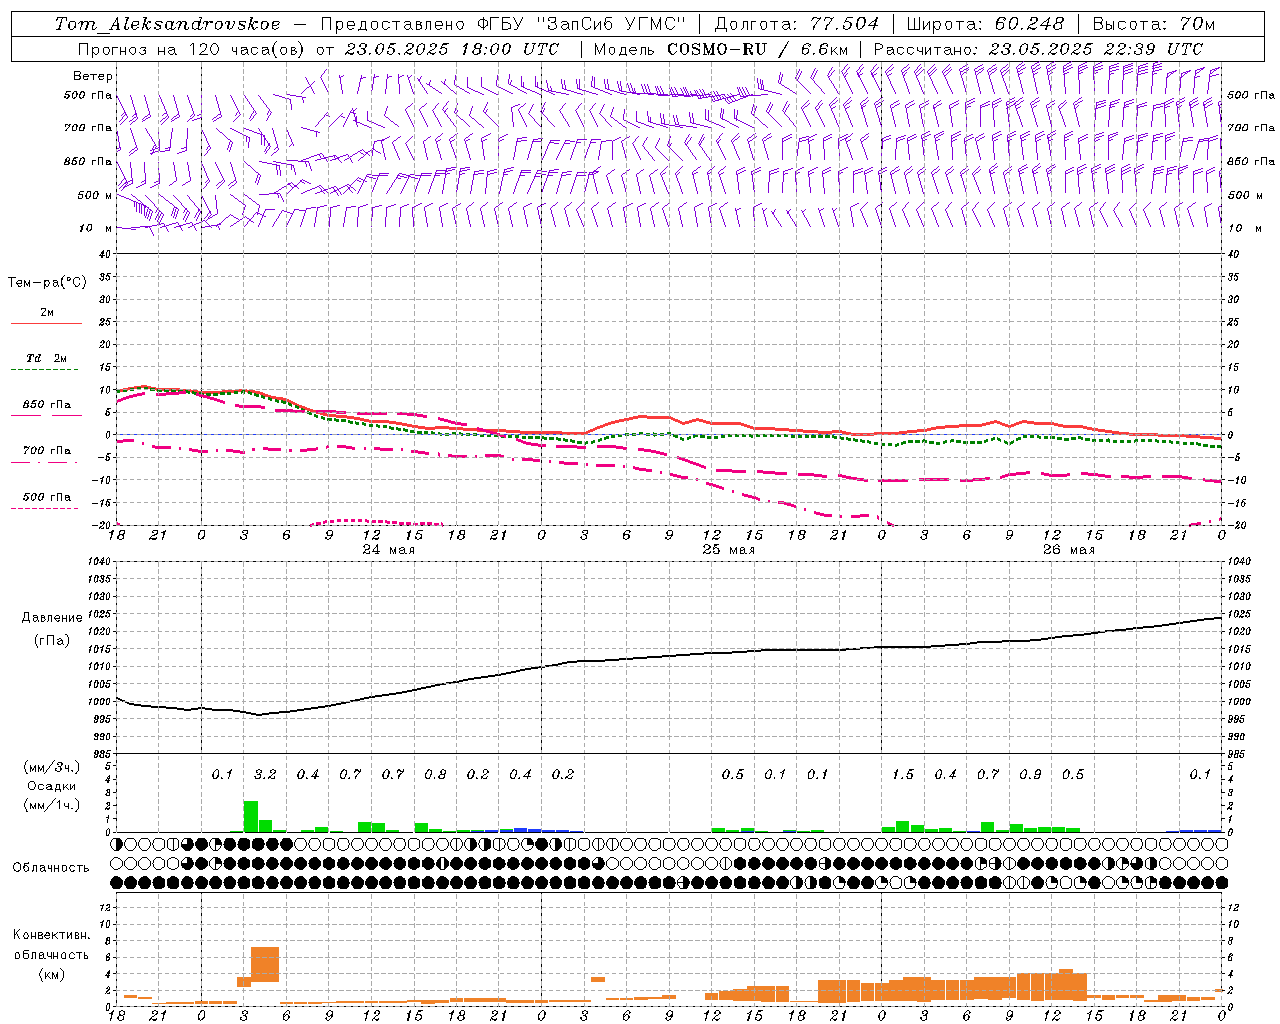
Task: Click the (км) unit label under convective cloudiness
Action: [x=51, y=974]
